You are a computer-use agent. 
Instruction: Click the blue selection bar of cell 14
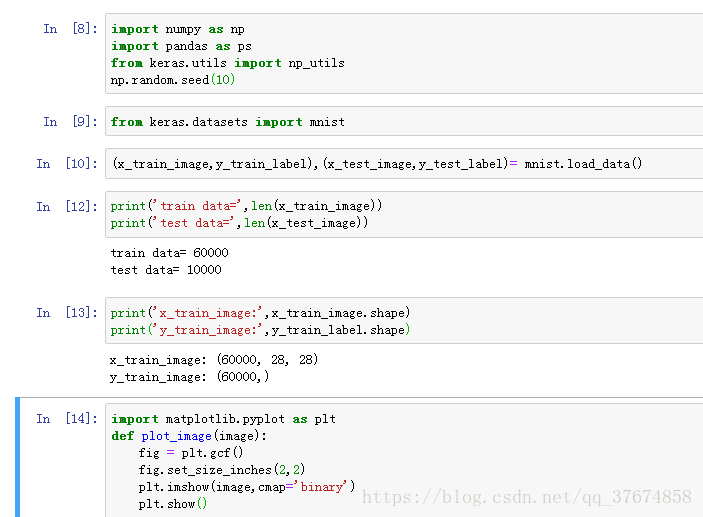pyautogui.click(x=17, y=457)
